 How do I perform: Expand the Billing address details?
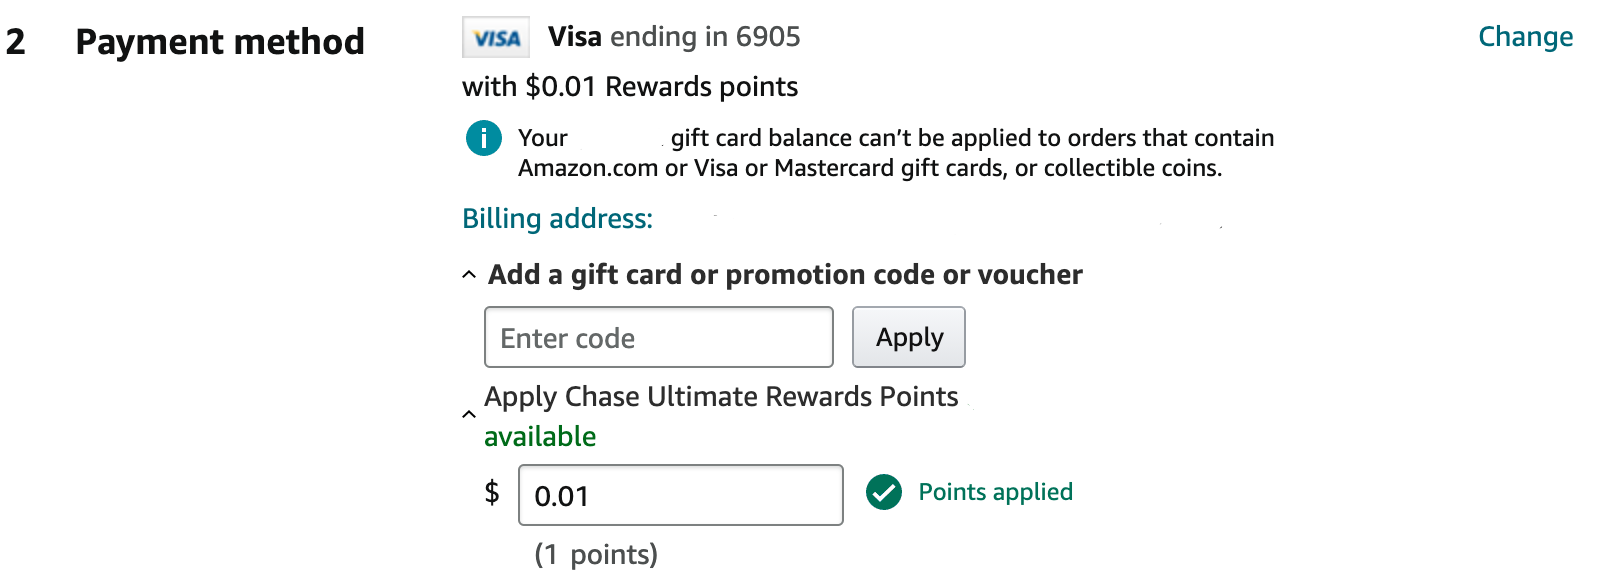[558, 218]
